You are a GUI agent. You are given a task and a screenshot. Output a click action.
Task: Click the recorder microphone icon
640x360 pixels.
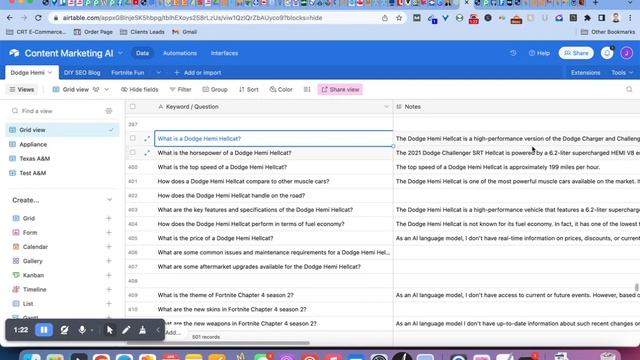[x=82, y=330]
